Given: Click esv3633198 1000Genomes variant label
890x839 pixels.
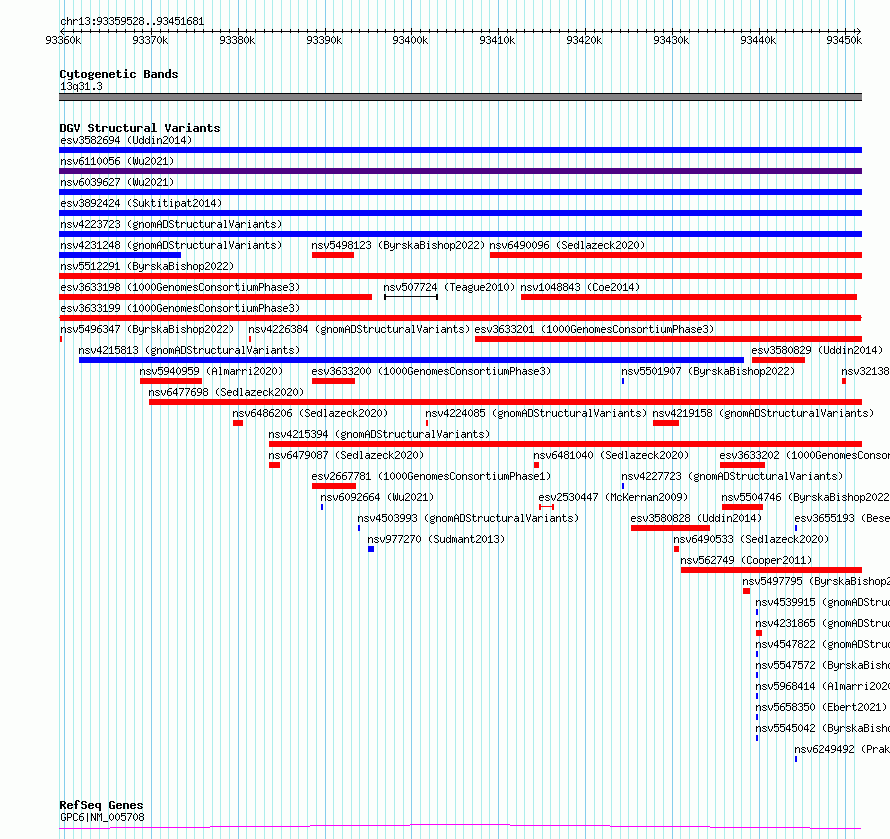Looking at the screenshot, I should (x=180, y=287).
